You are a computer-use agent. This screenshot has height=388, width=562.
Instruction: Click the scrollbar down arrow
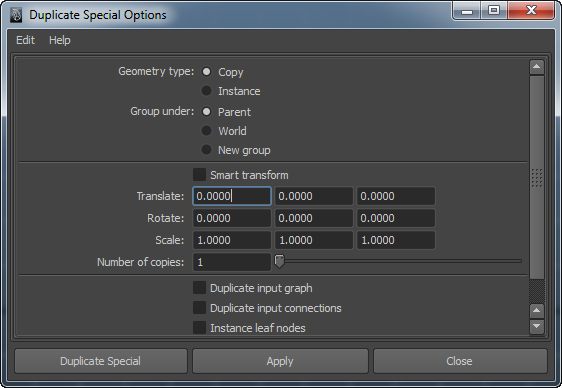tap(537, 326)
